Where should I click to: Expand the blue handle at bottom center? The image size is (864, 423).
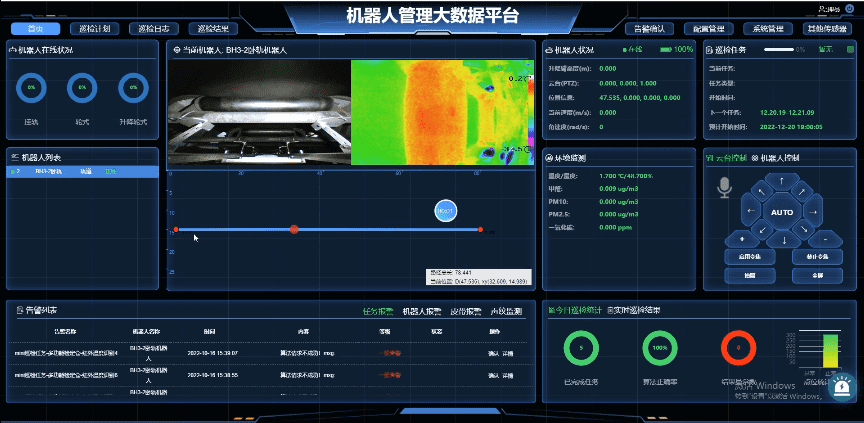[x=450, y=411]
